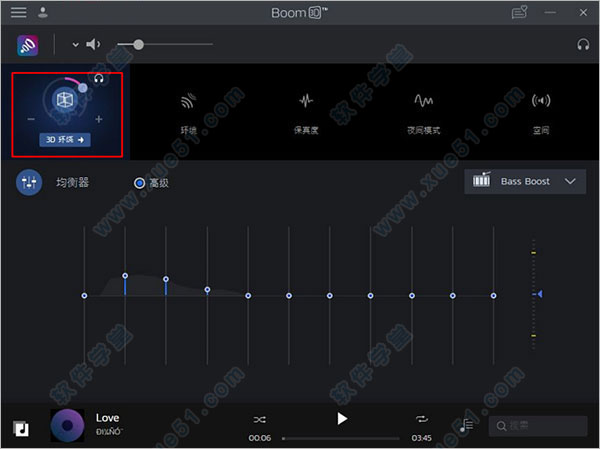Enable the 空间 spatial effect

pos(541,113)
